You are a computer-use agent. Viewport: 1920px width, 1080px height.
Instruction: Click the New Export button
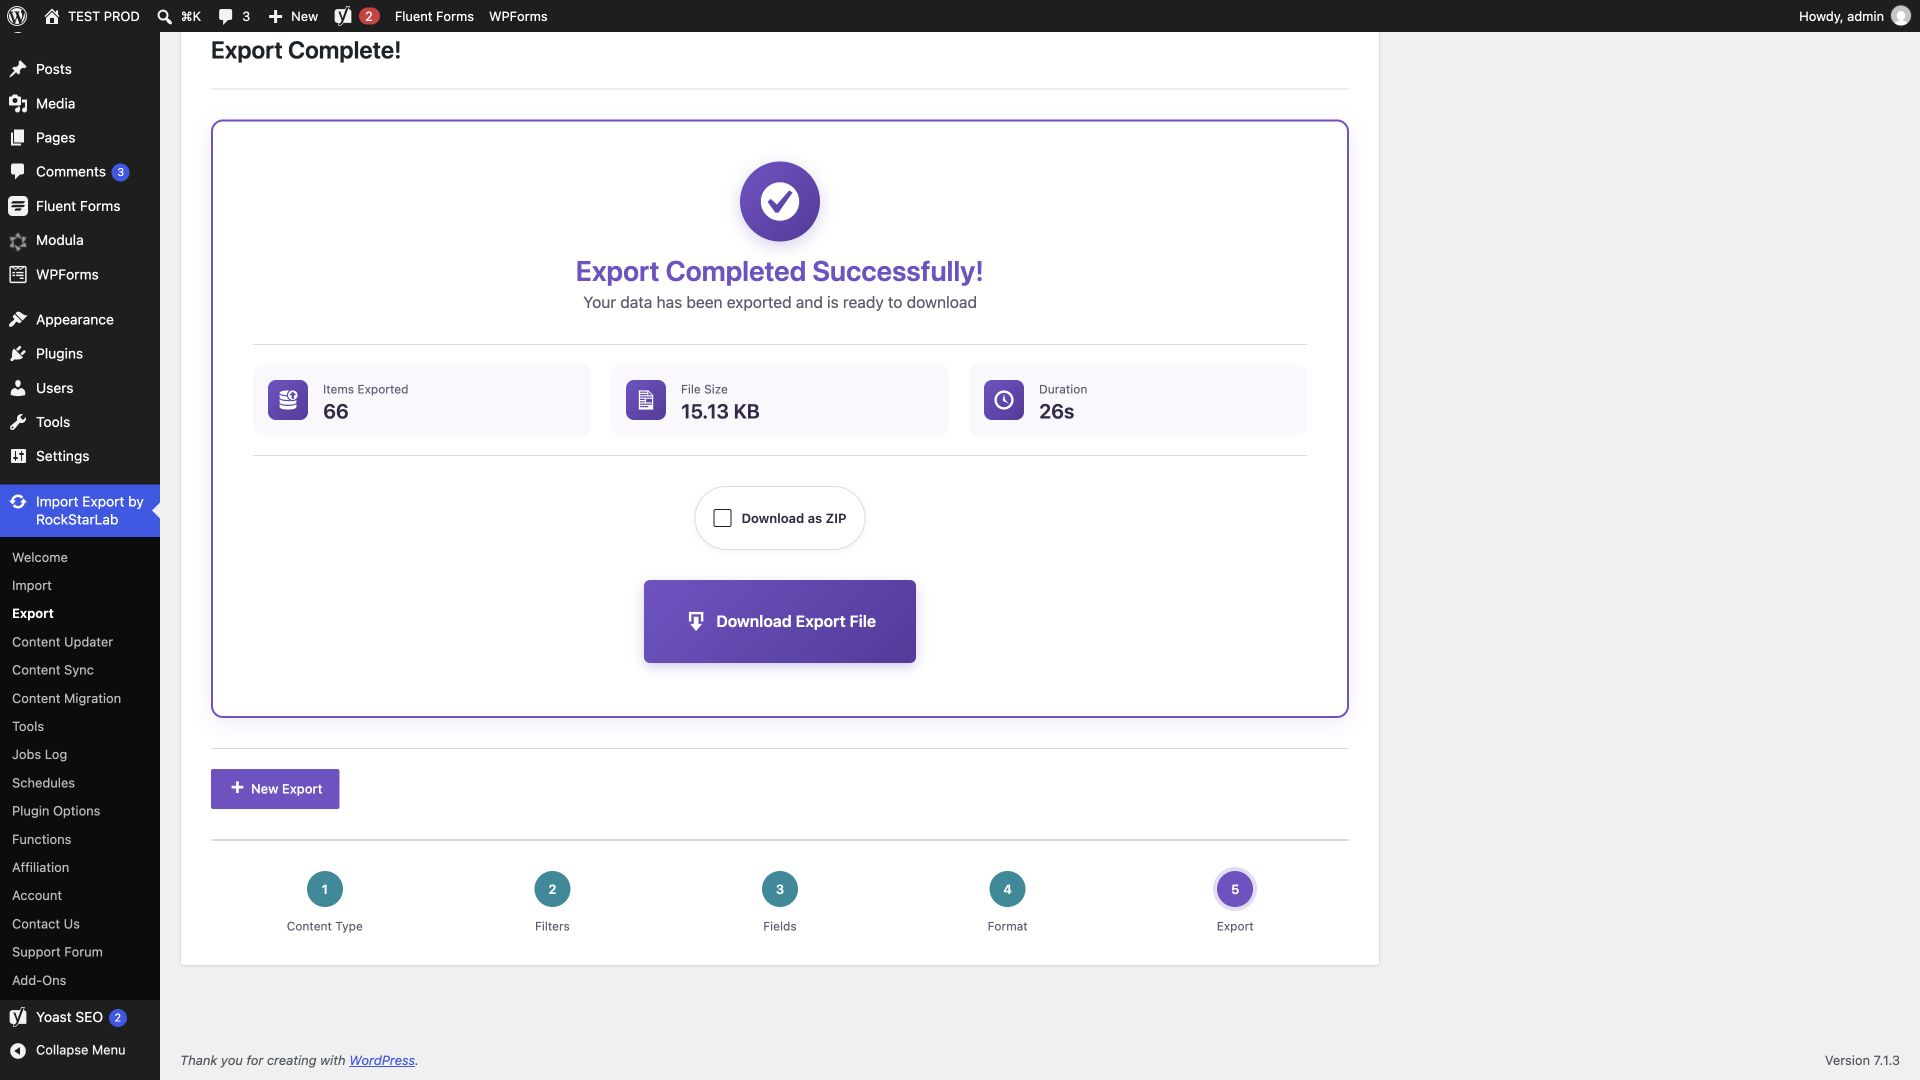(275, 789)
